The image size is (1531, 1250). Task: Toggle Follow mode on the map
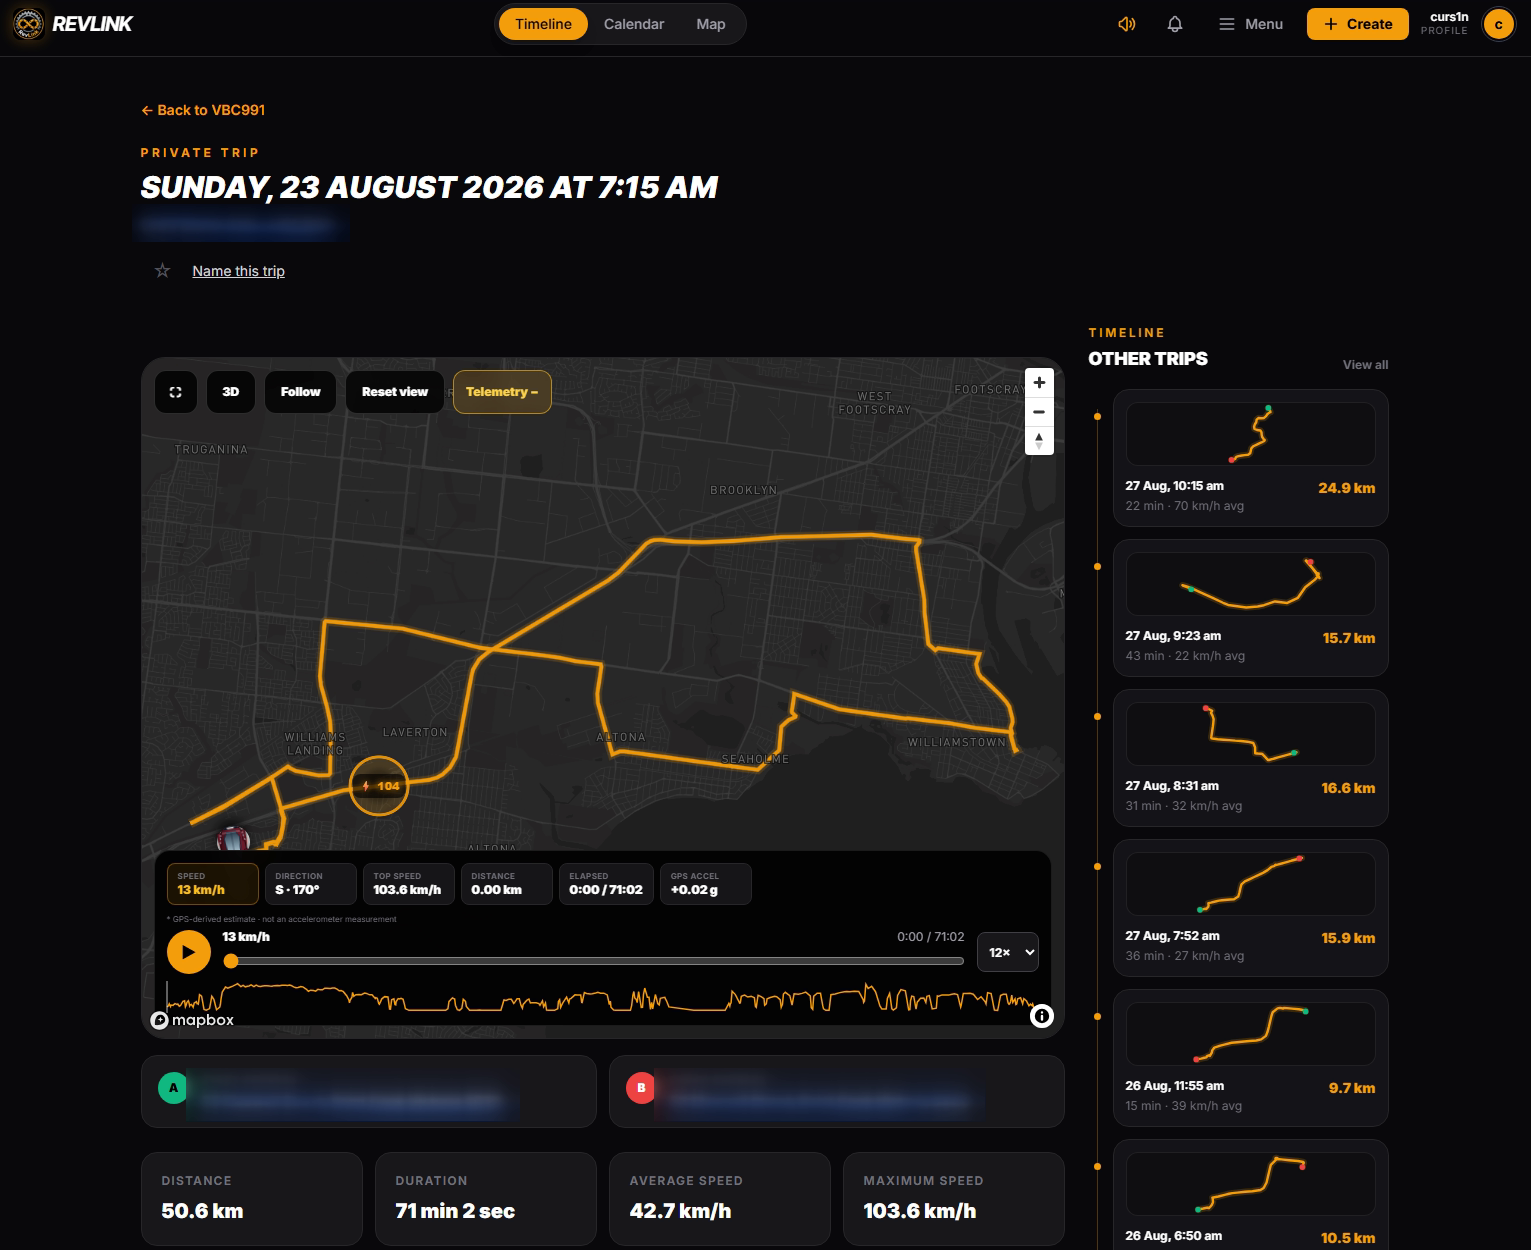pyautogui.click(x=301, y=392)
